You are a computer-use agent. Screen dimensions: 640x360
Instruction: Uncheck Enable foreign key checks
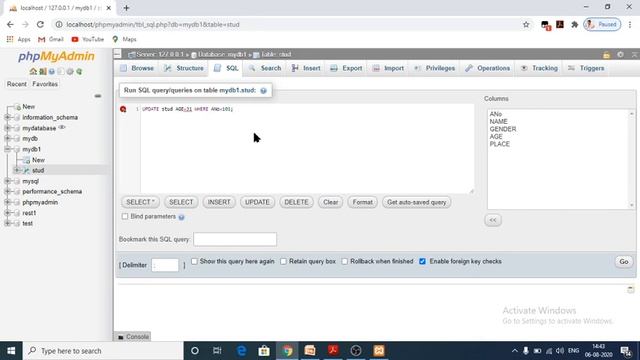422,261
